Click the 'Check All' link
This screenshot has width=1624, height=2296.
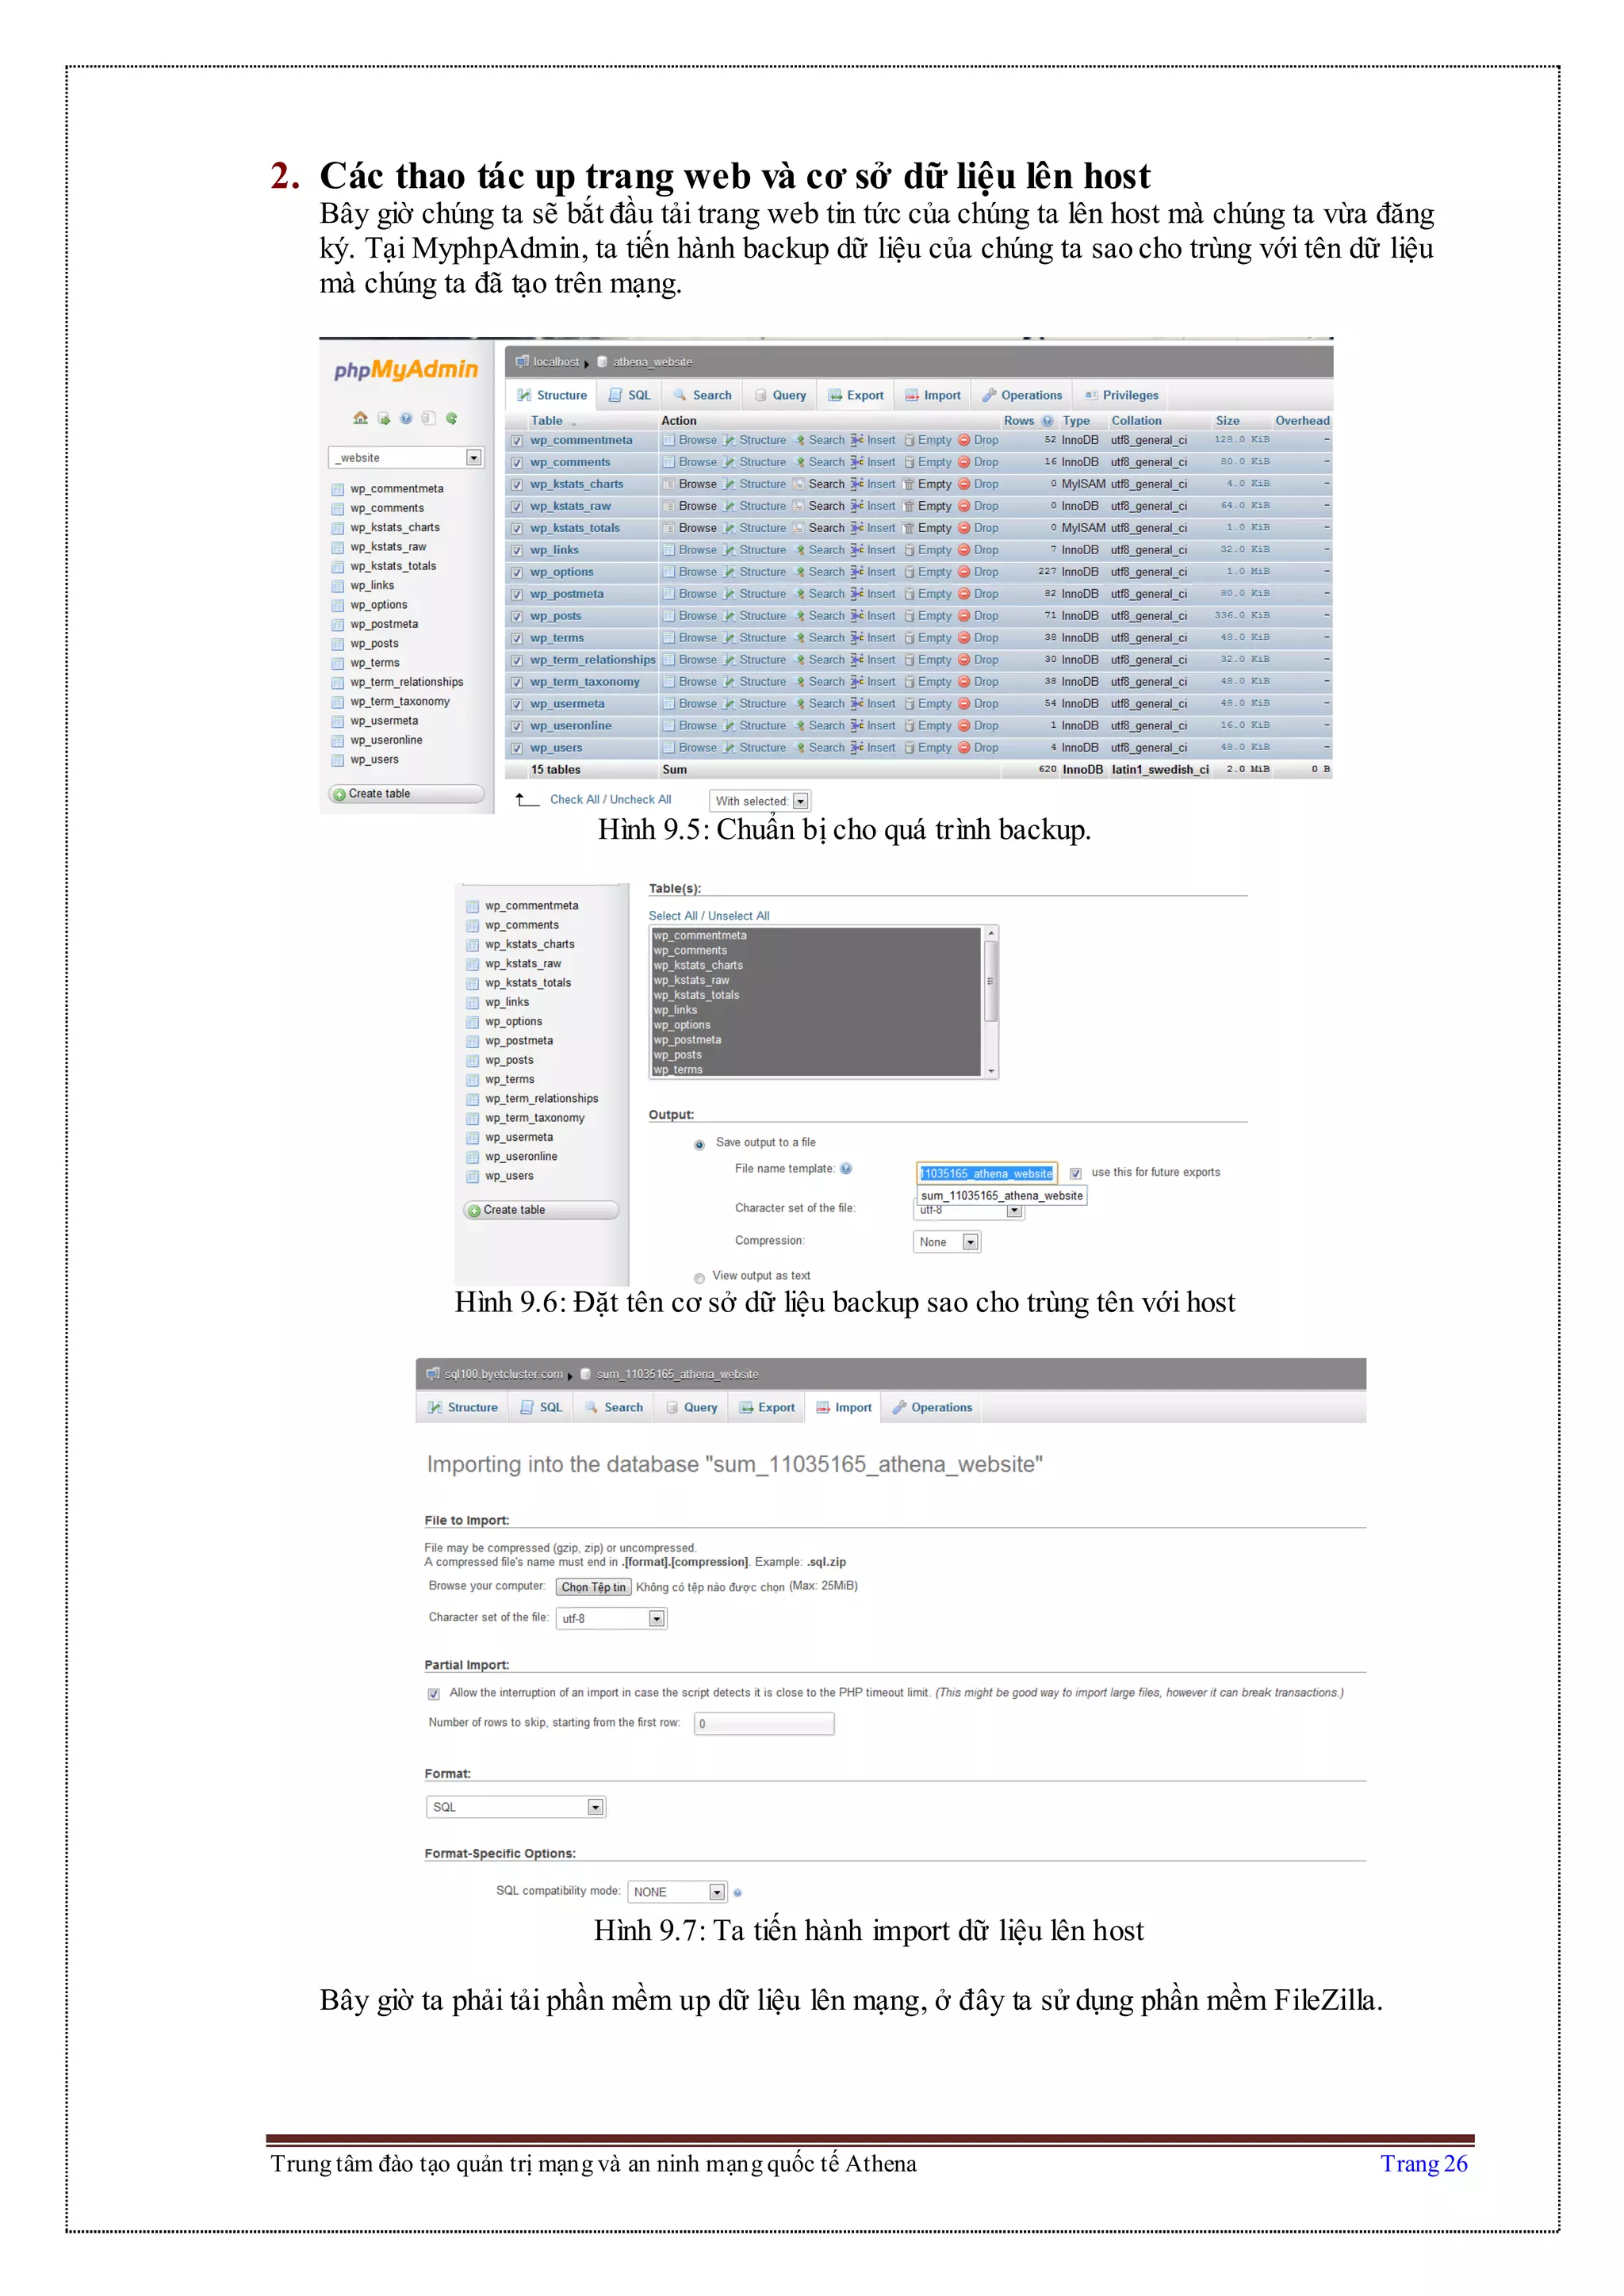tap(574, 800)
